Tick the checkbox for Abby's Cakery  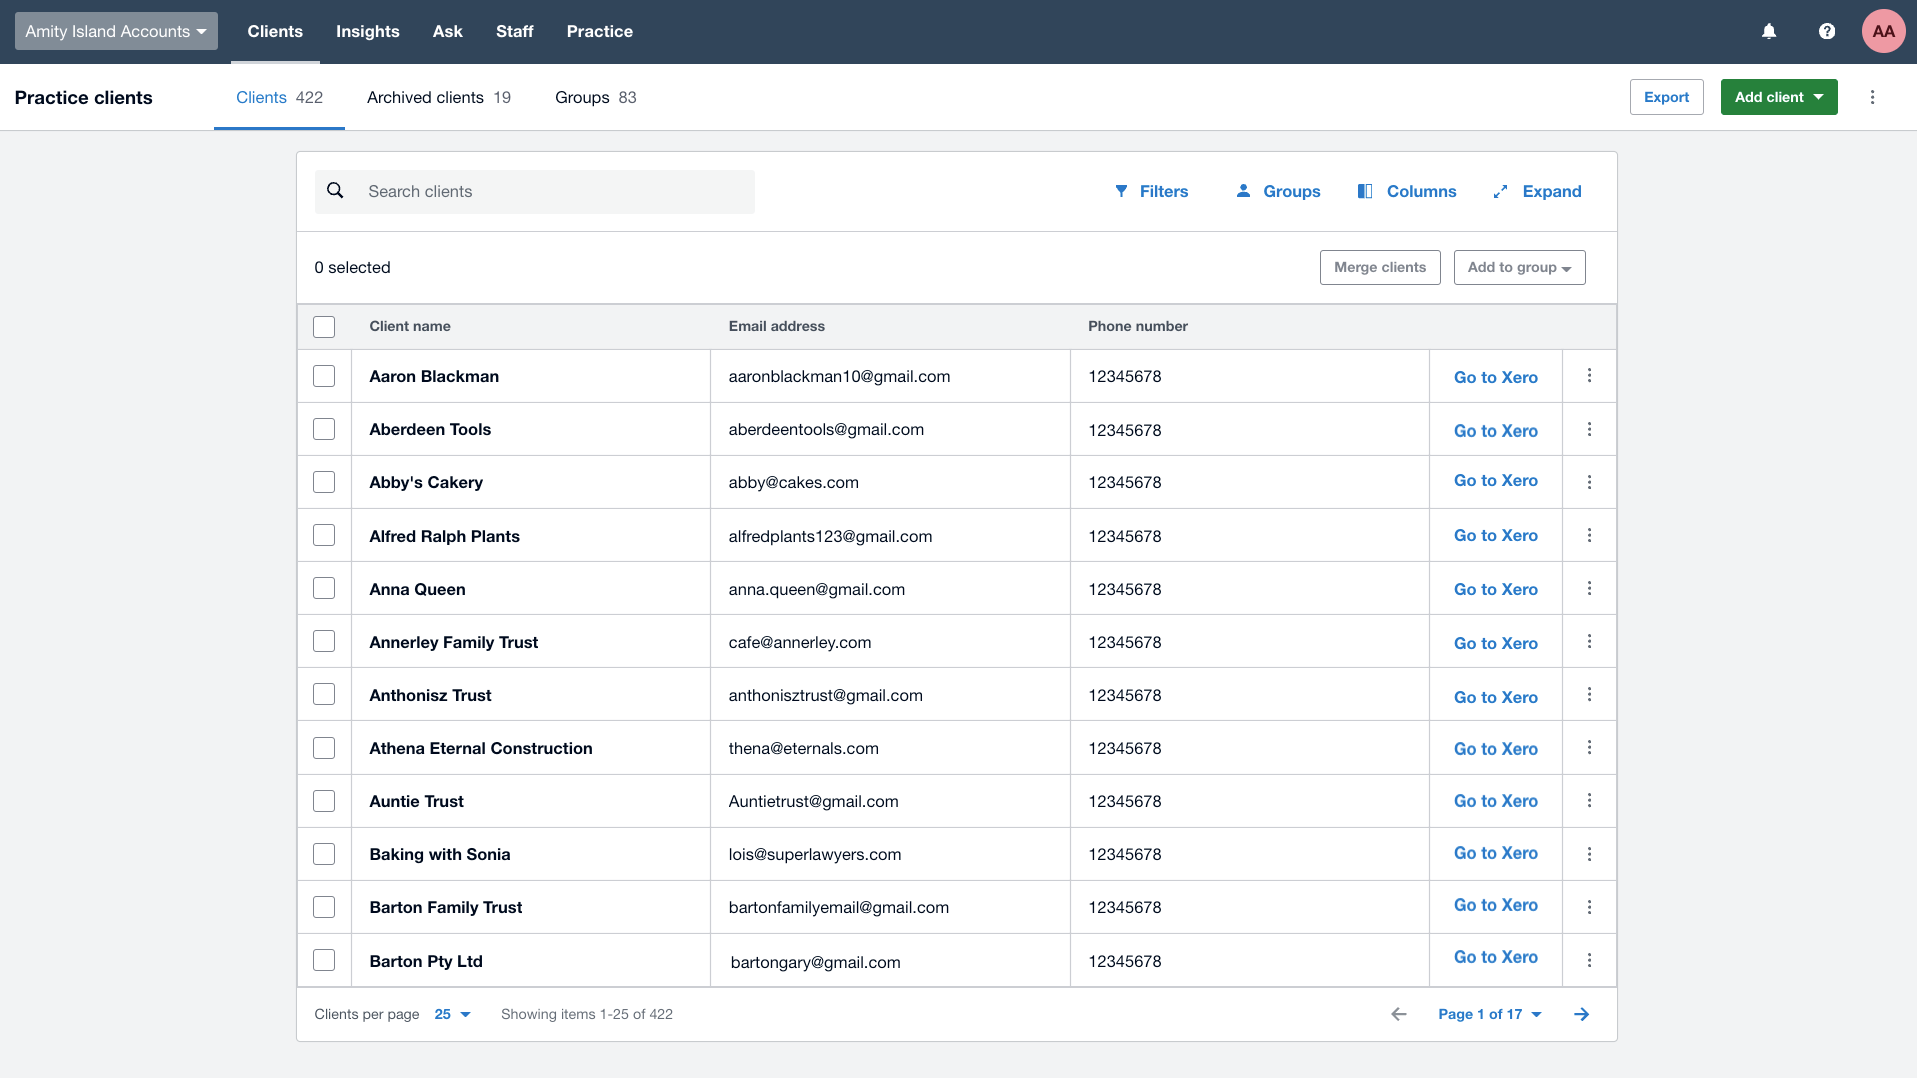click(x=324, y=482)
